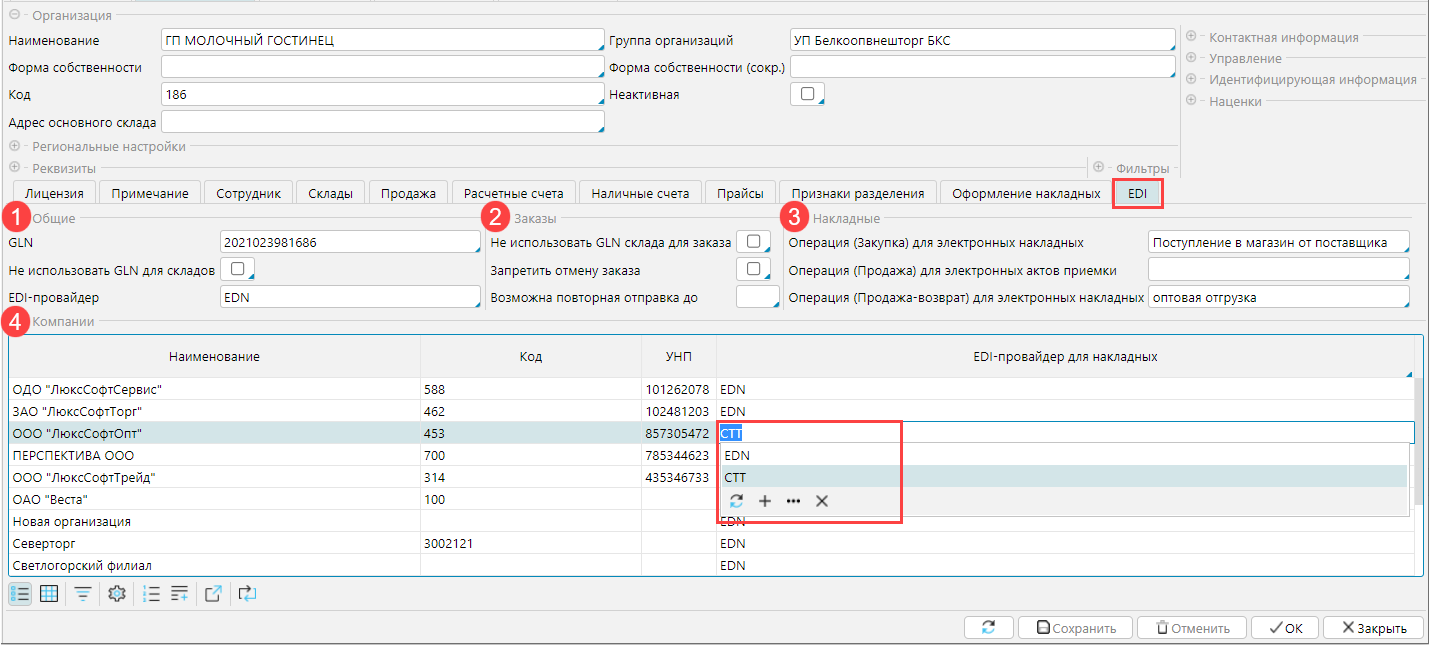
Task: Click the three-dots icon in the provider popup
Action: point(793,501)
